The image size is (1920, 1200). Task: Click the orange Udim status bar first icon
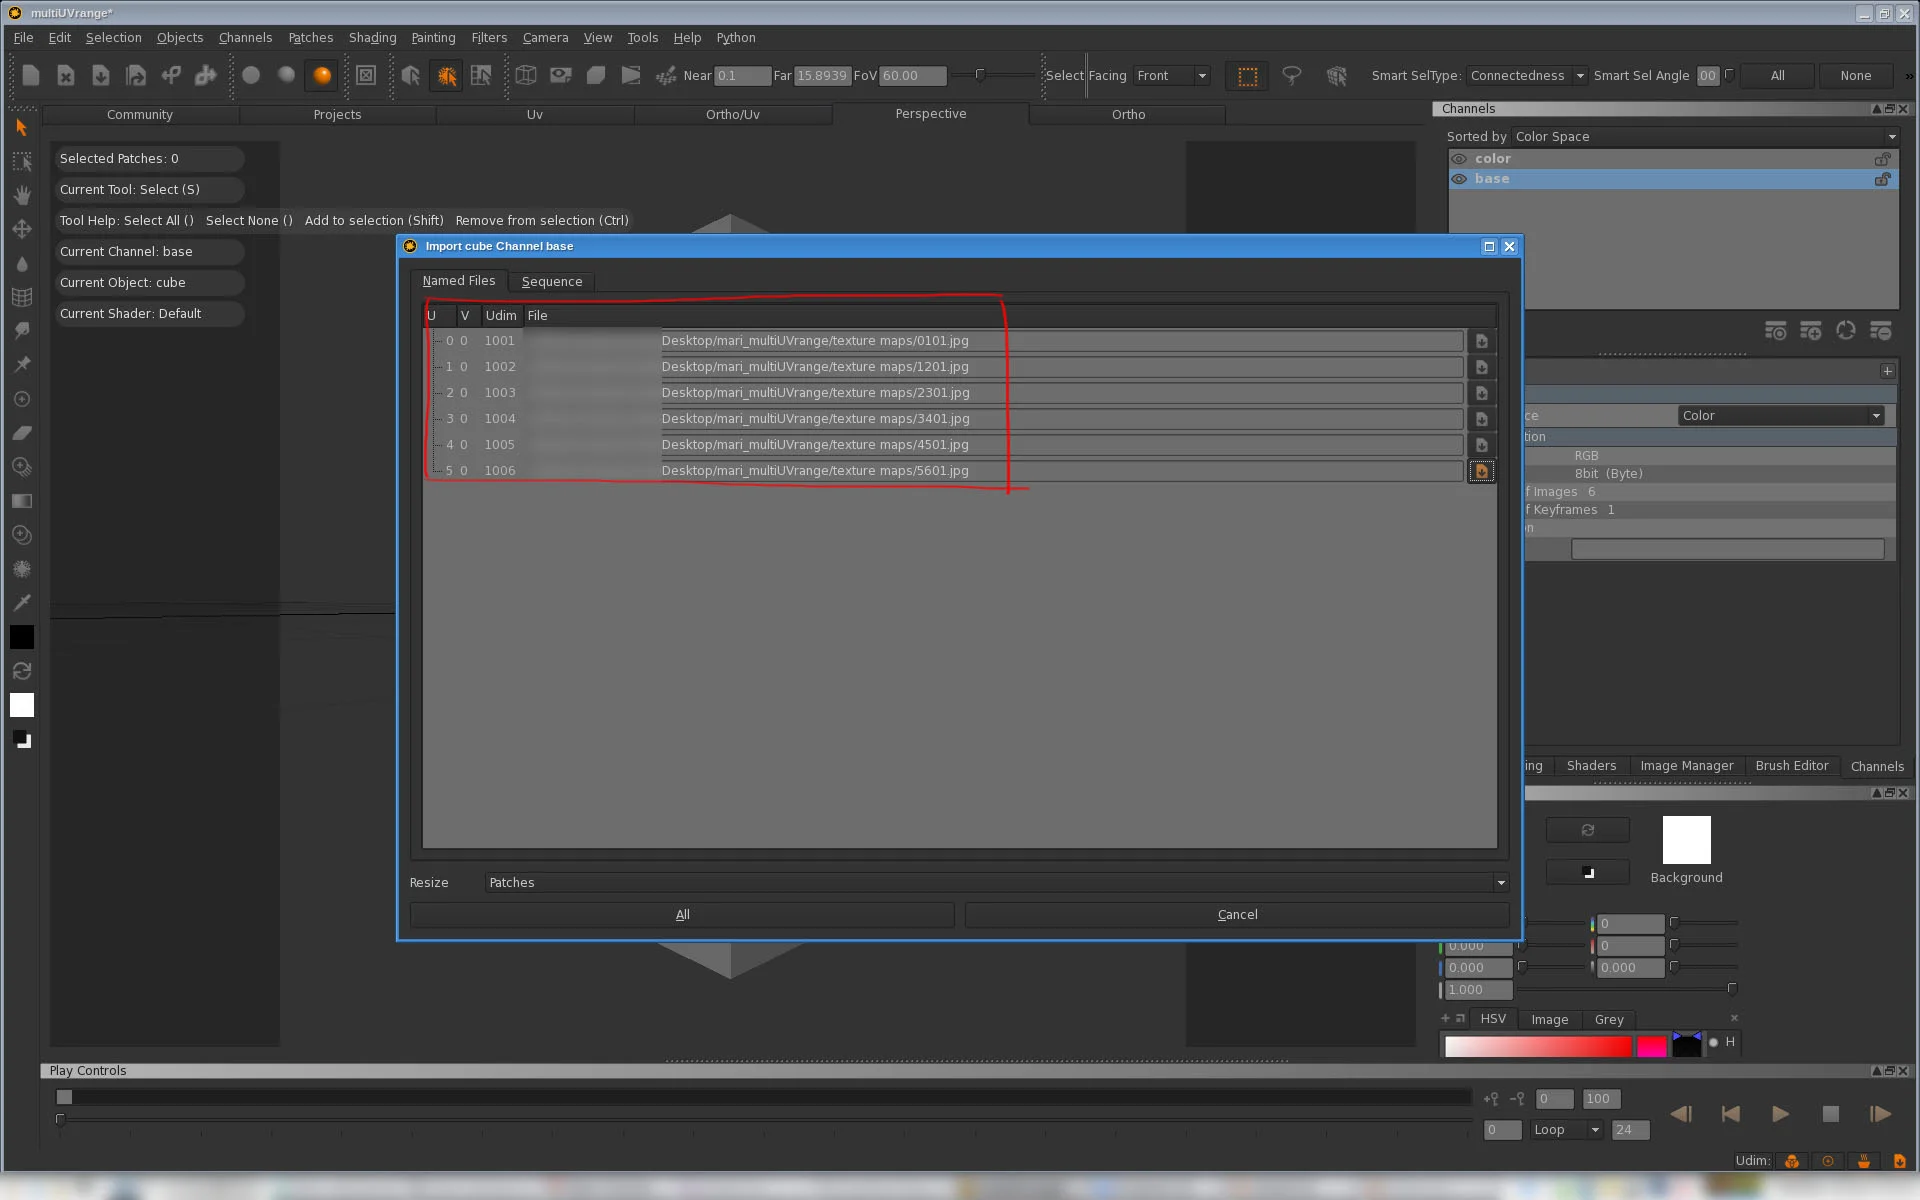point(1792,1161)
